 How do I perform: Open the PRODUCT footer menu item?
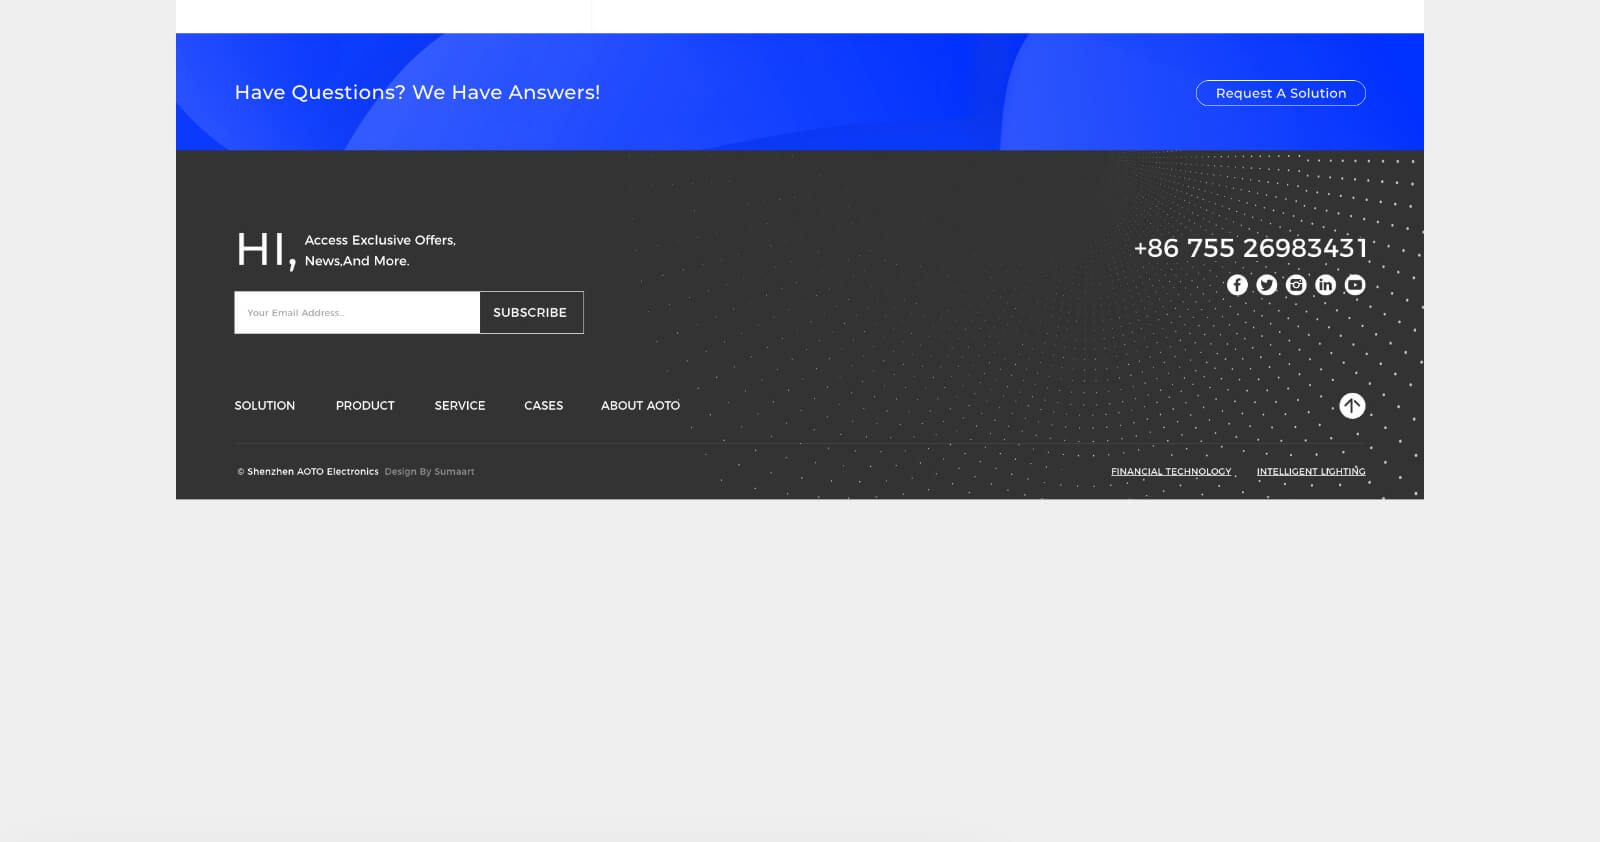tap(365, 406)
